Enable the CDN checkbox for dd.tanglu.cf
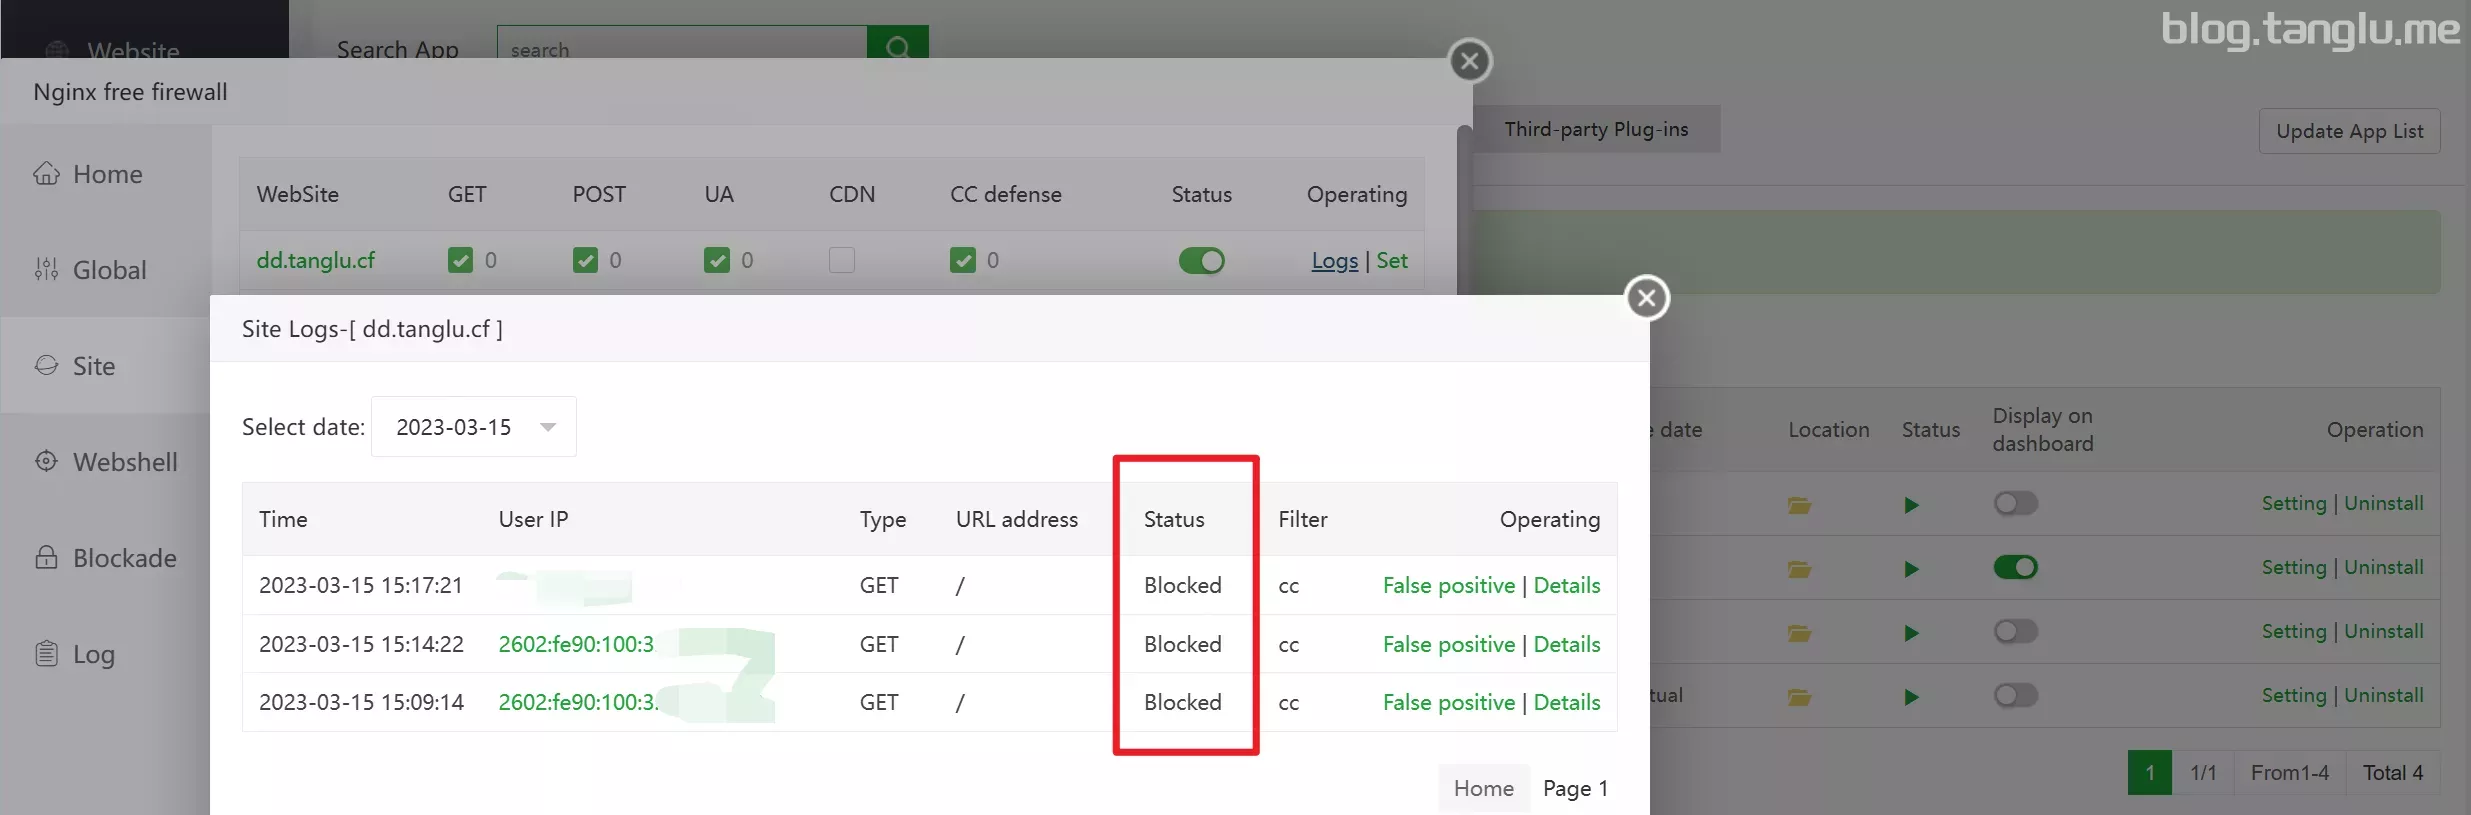Screen dimensions: 2471x815 tap(842, 261)
